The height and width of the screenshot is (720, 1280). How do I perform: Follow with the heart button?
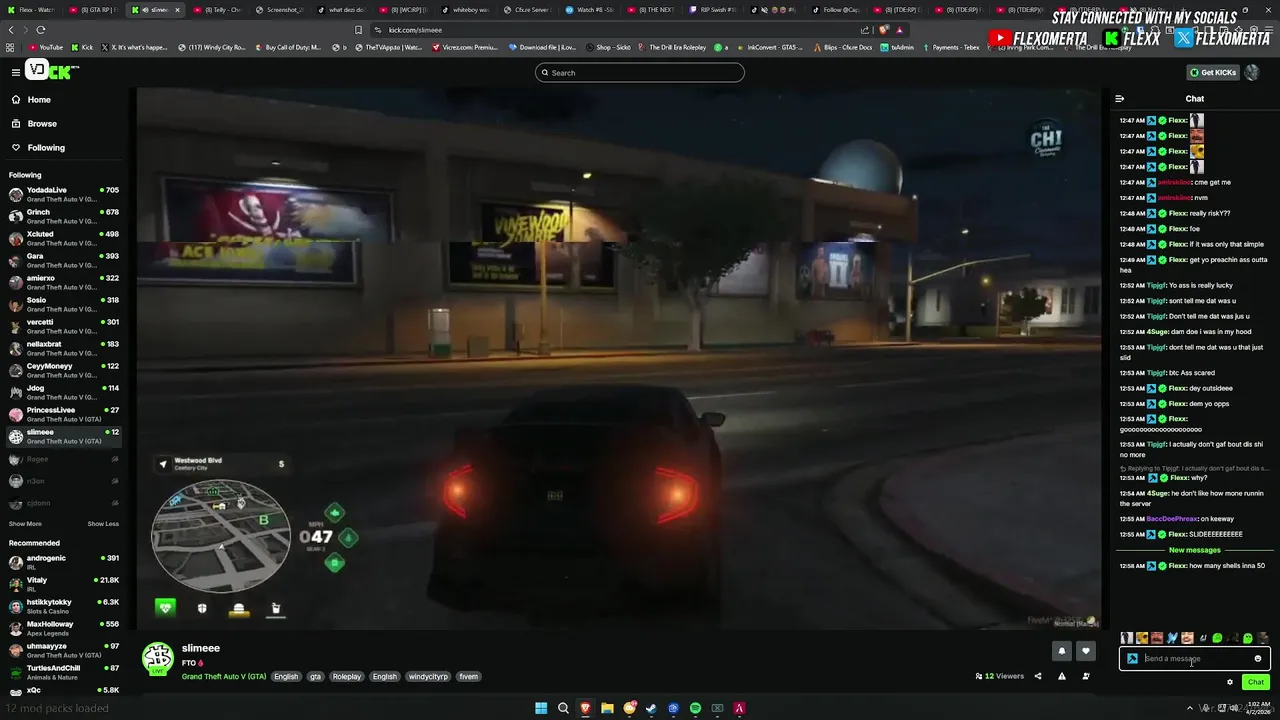pos(1086,651)
